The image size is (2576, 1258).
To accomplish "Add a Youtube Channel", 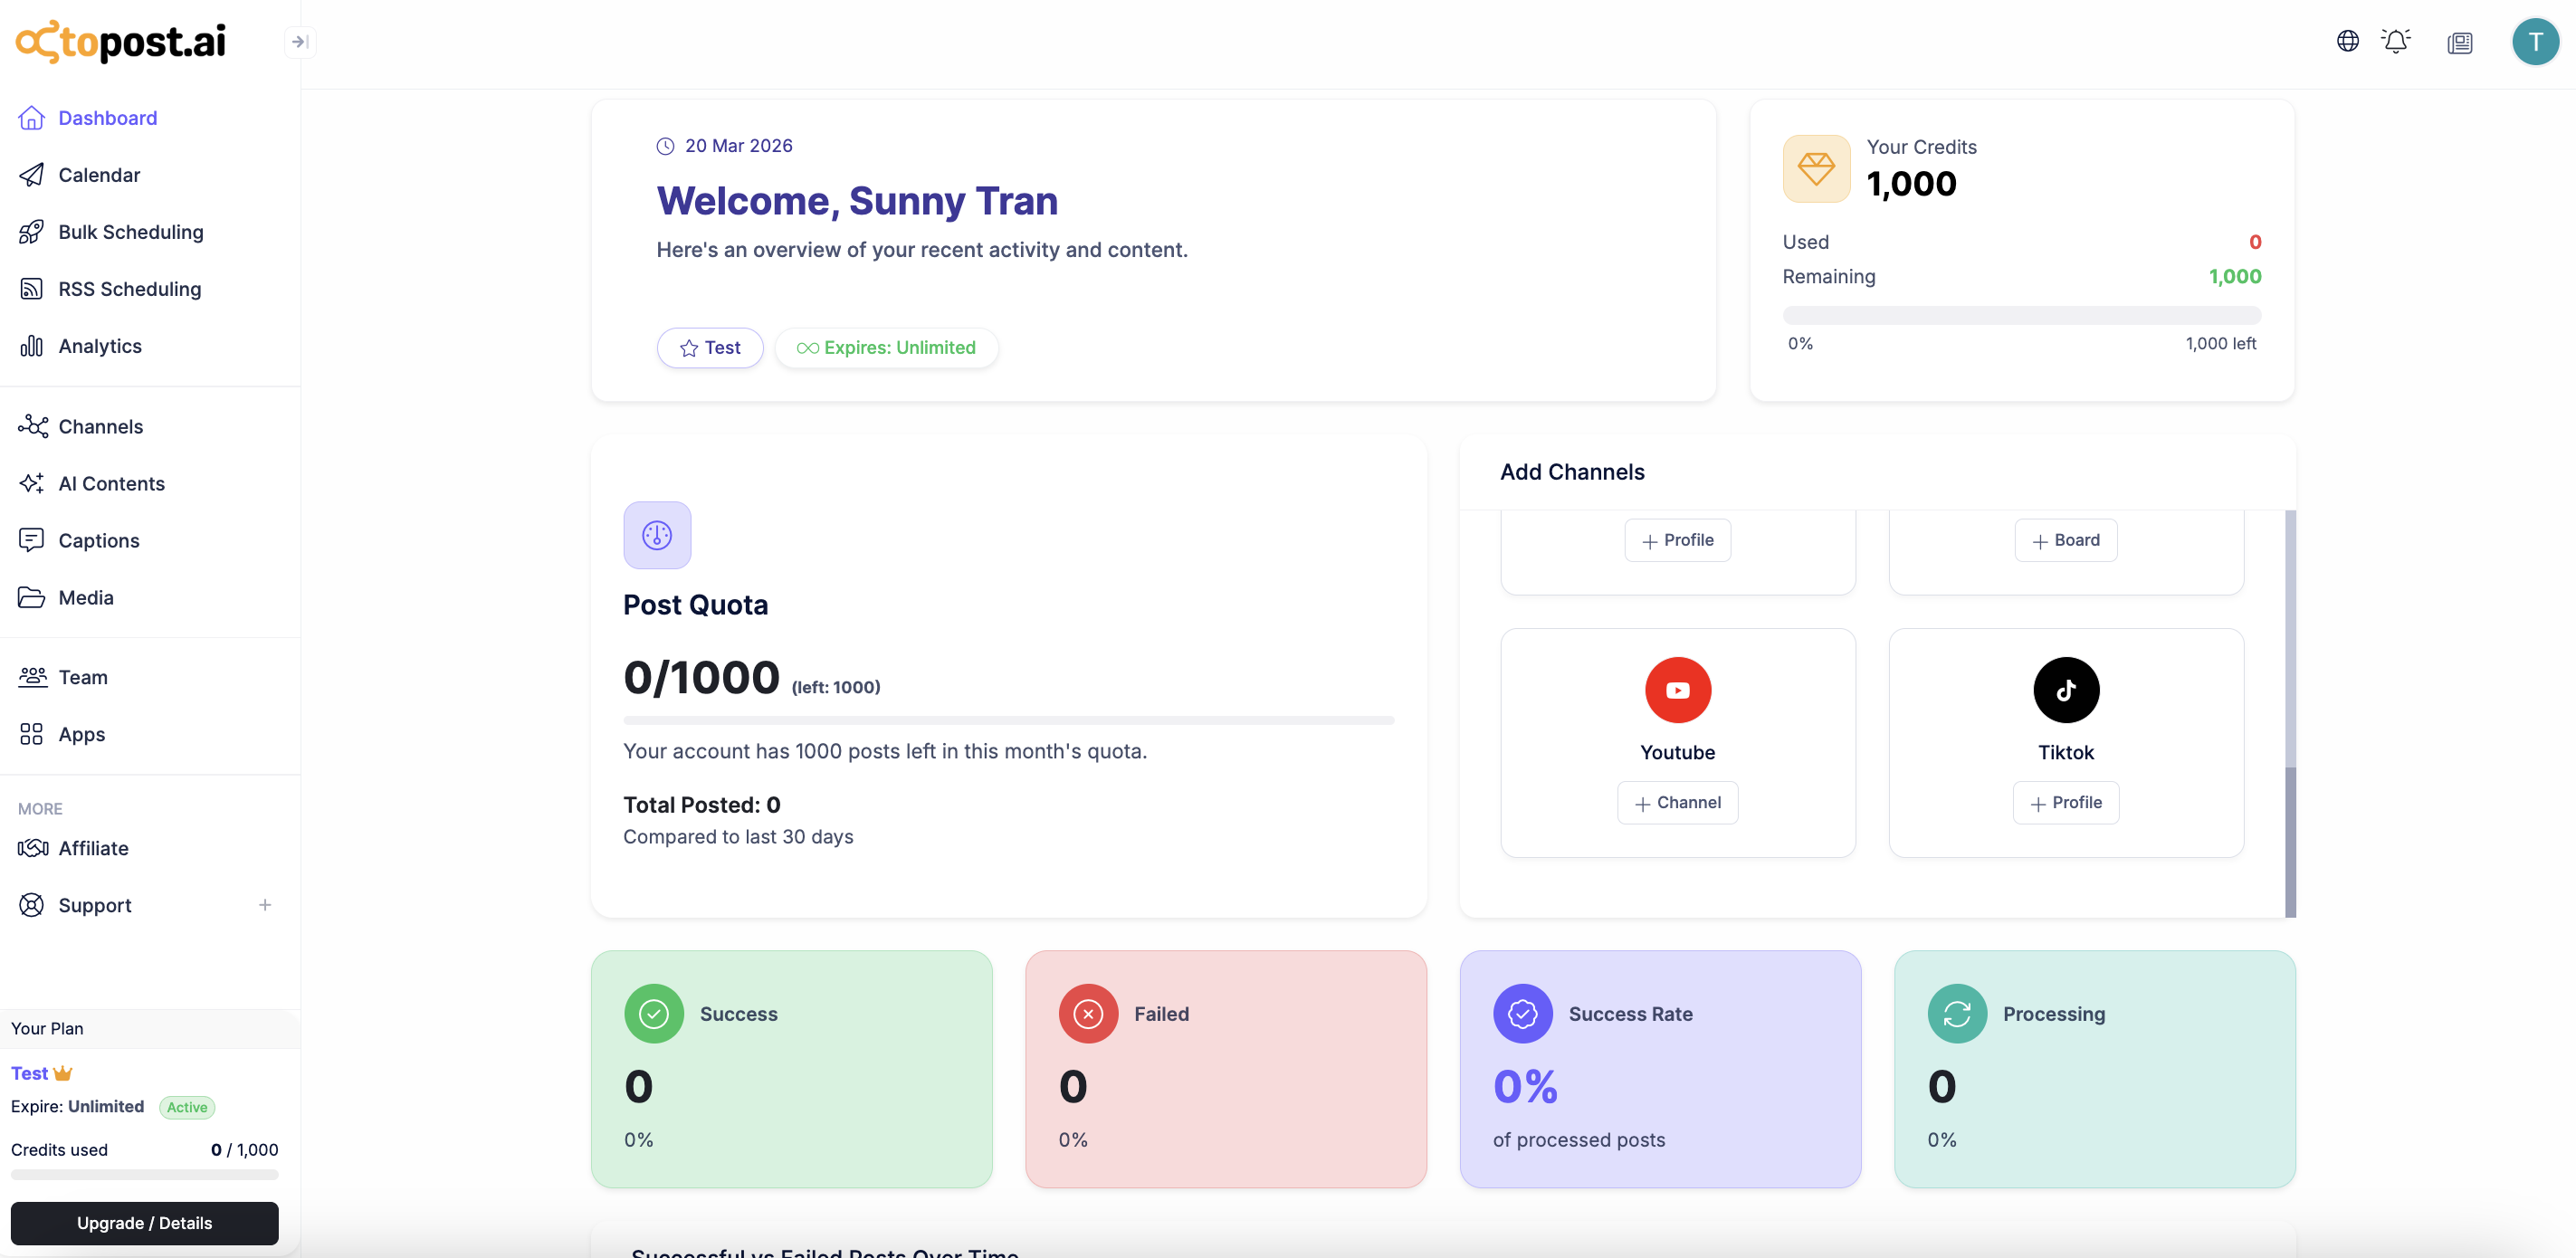I will (x=1677, y=802).
